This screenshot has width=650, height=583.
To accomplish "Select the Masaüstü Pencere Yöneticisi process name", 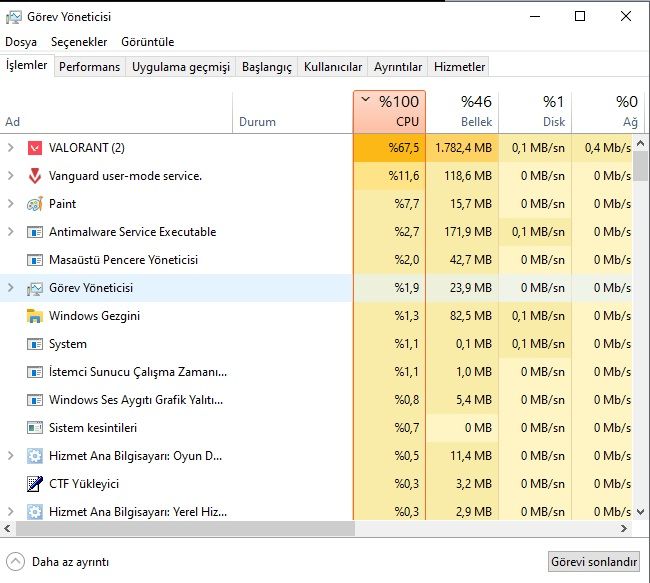I will pyautogui.click(x=124, y=260).
